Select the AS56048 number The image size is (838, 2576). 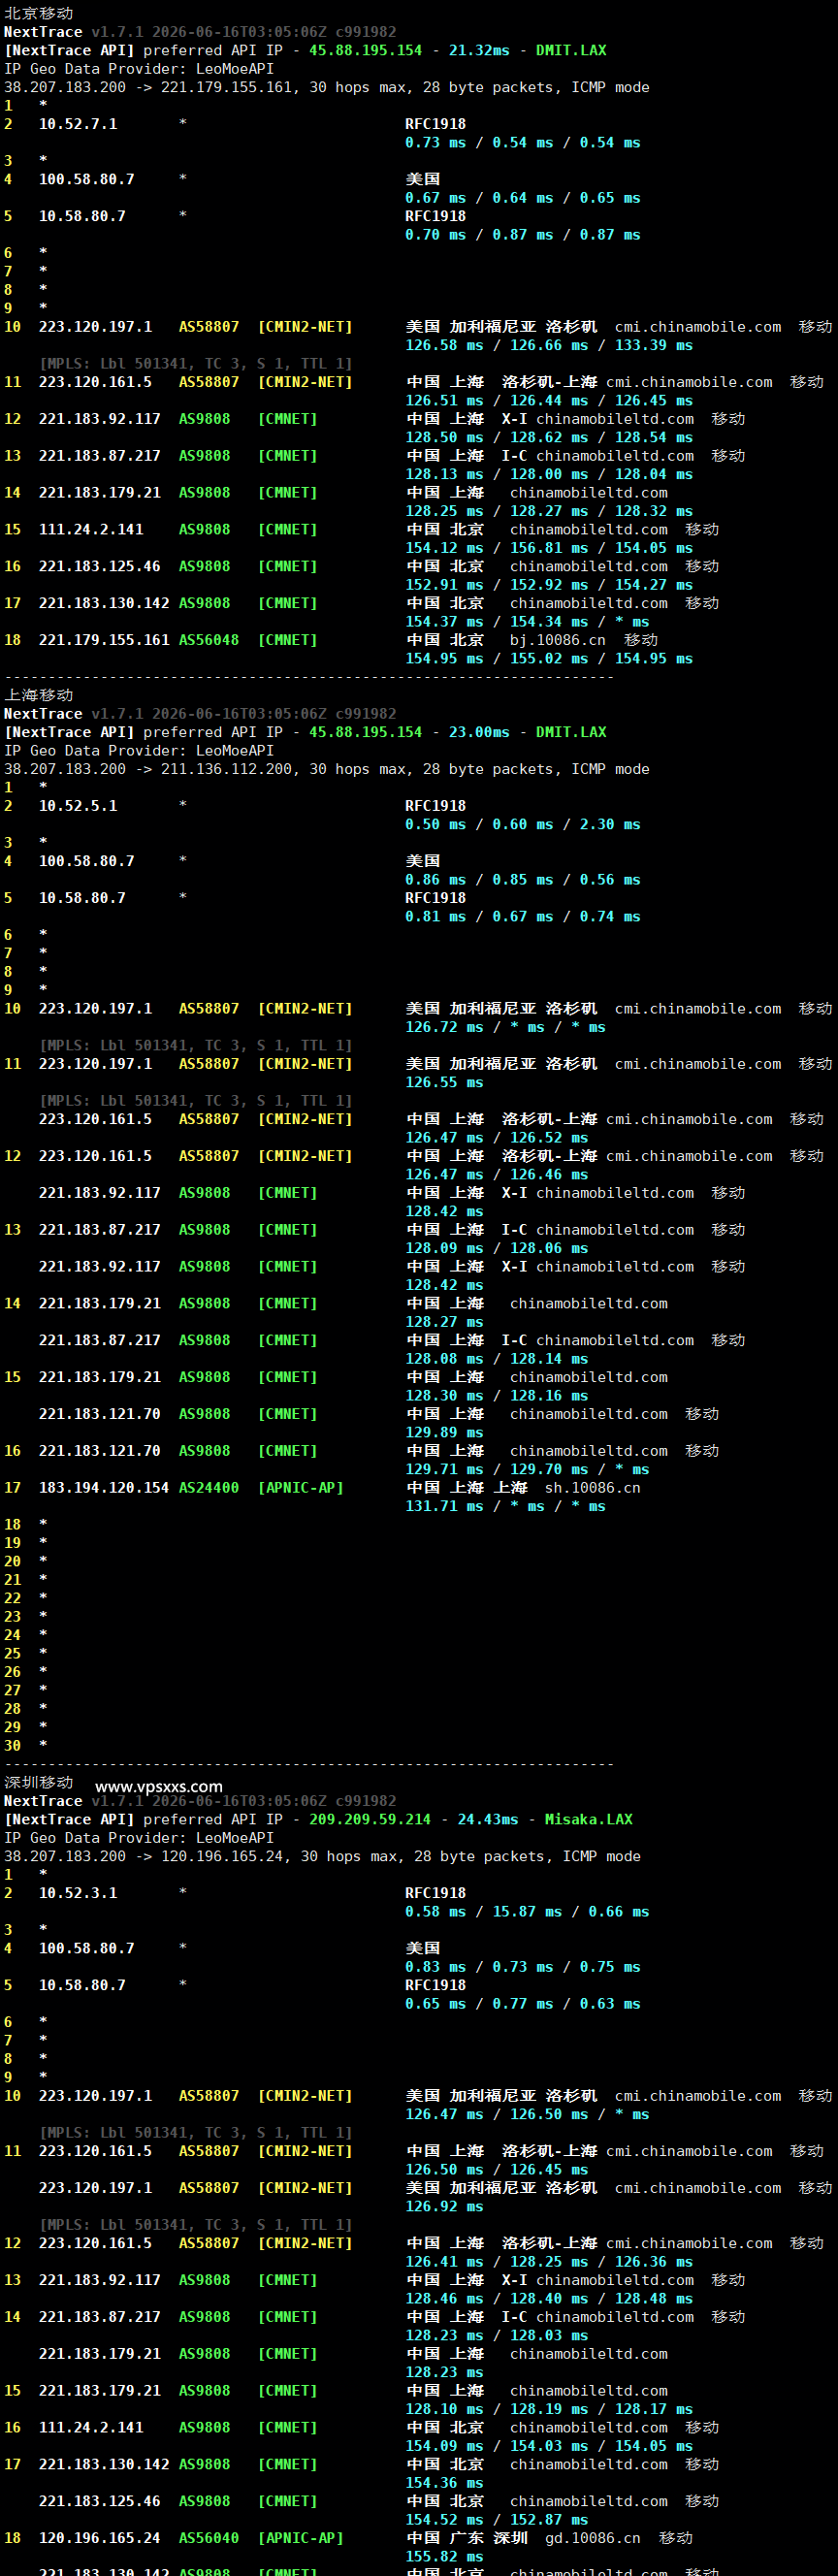pyautogui.click(x=209, y=640)
